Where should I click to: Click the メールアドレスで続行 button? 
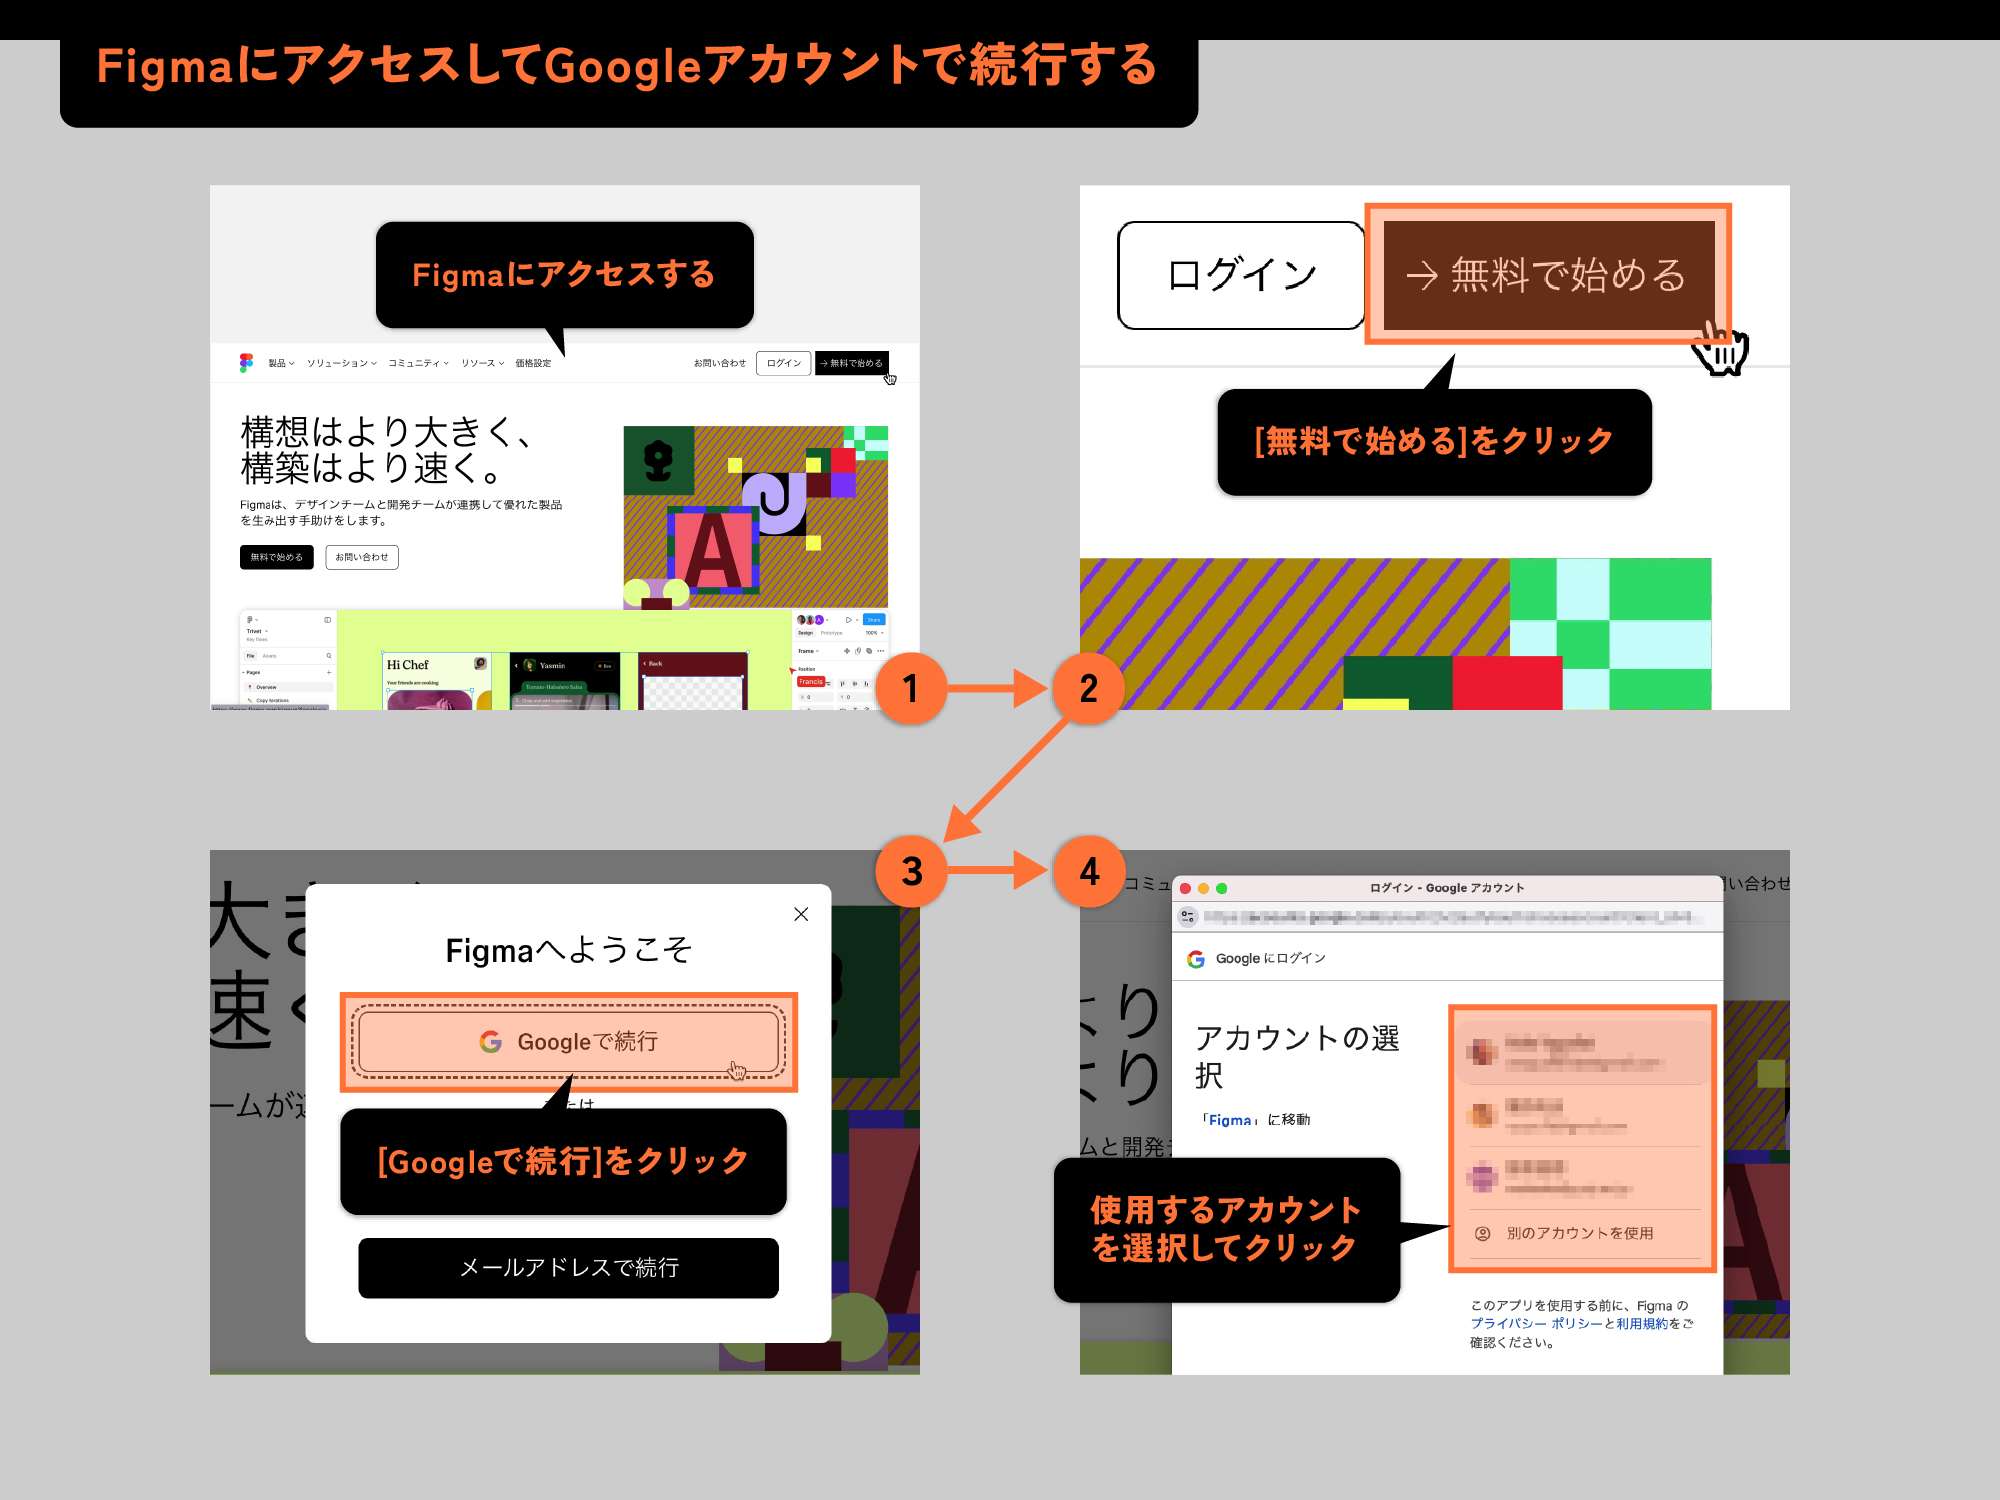[568, 1268]
